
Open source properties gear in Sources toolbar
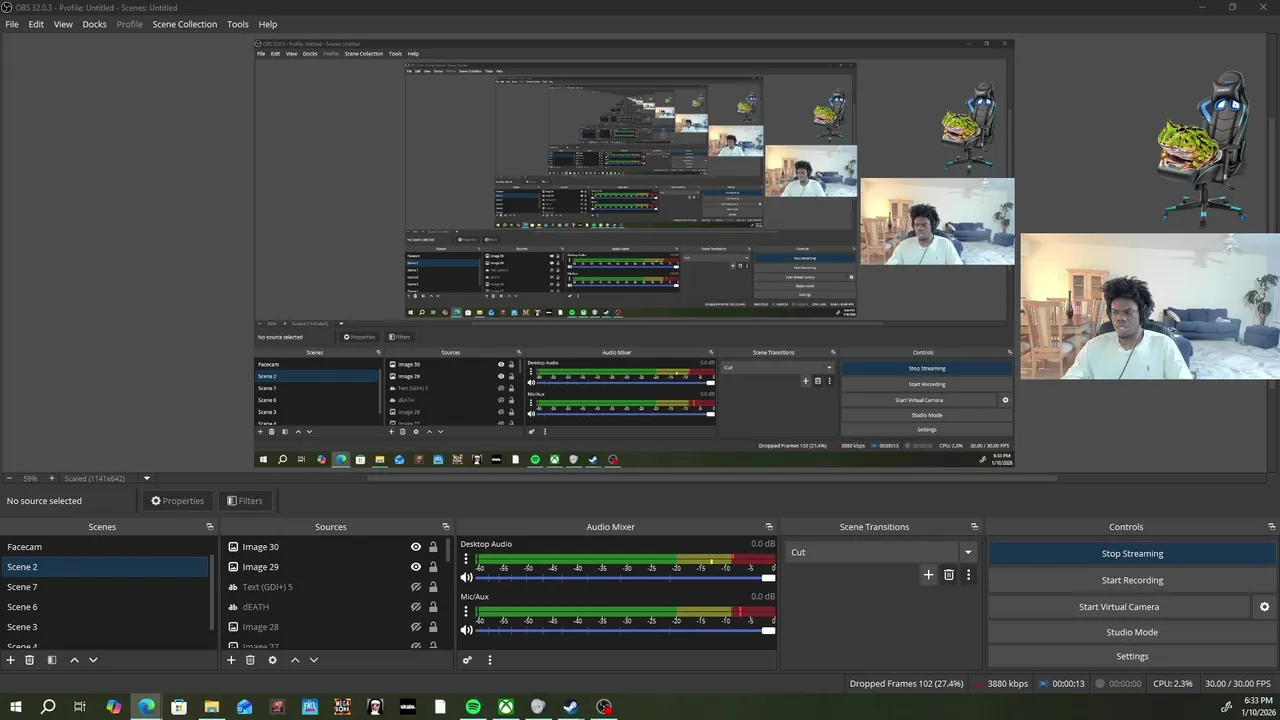(272, 660)
